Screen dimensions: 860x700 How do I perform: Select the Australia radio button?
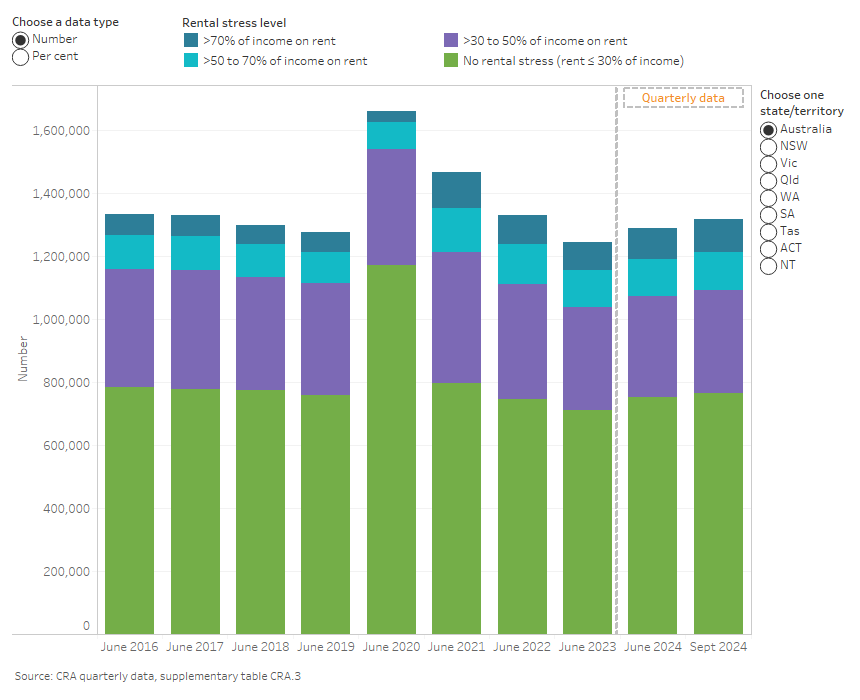[767, 129]
